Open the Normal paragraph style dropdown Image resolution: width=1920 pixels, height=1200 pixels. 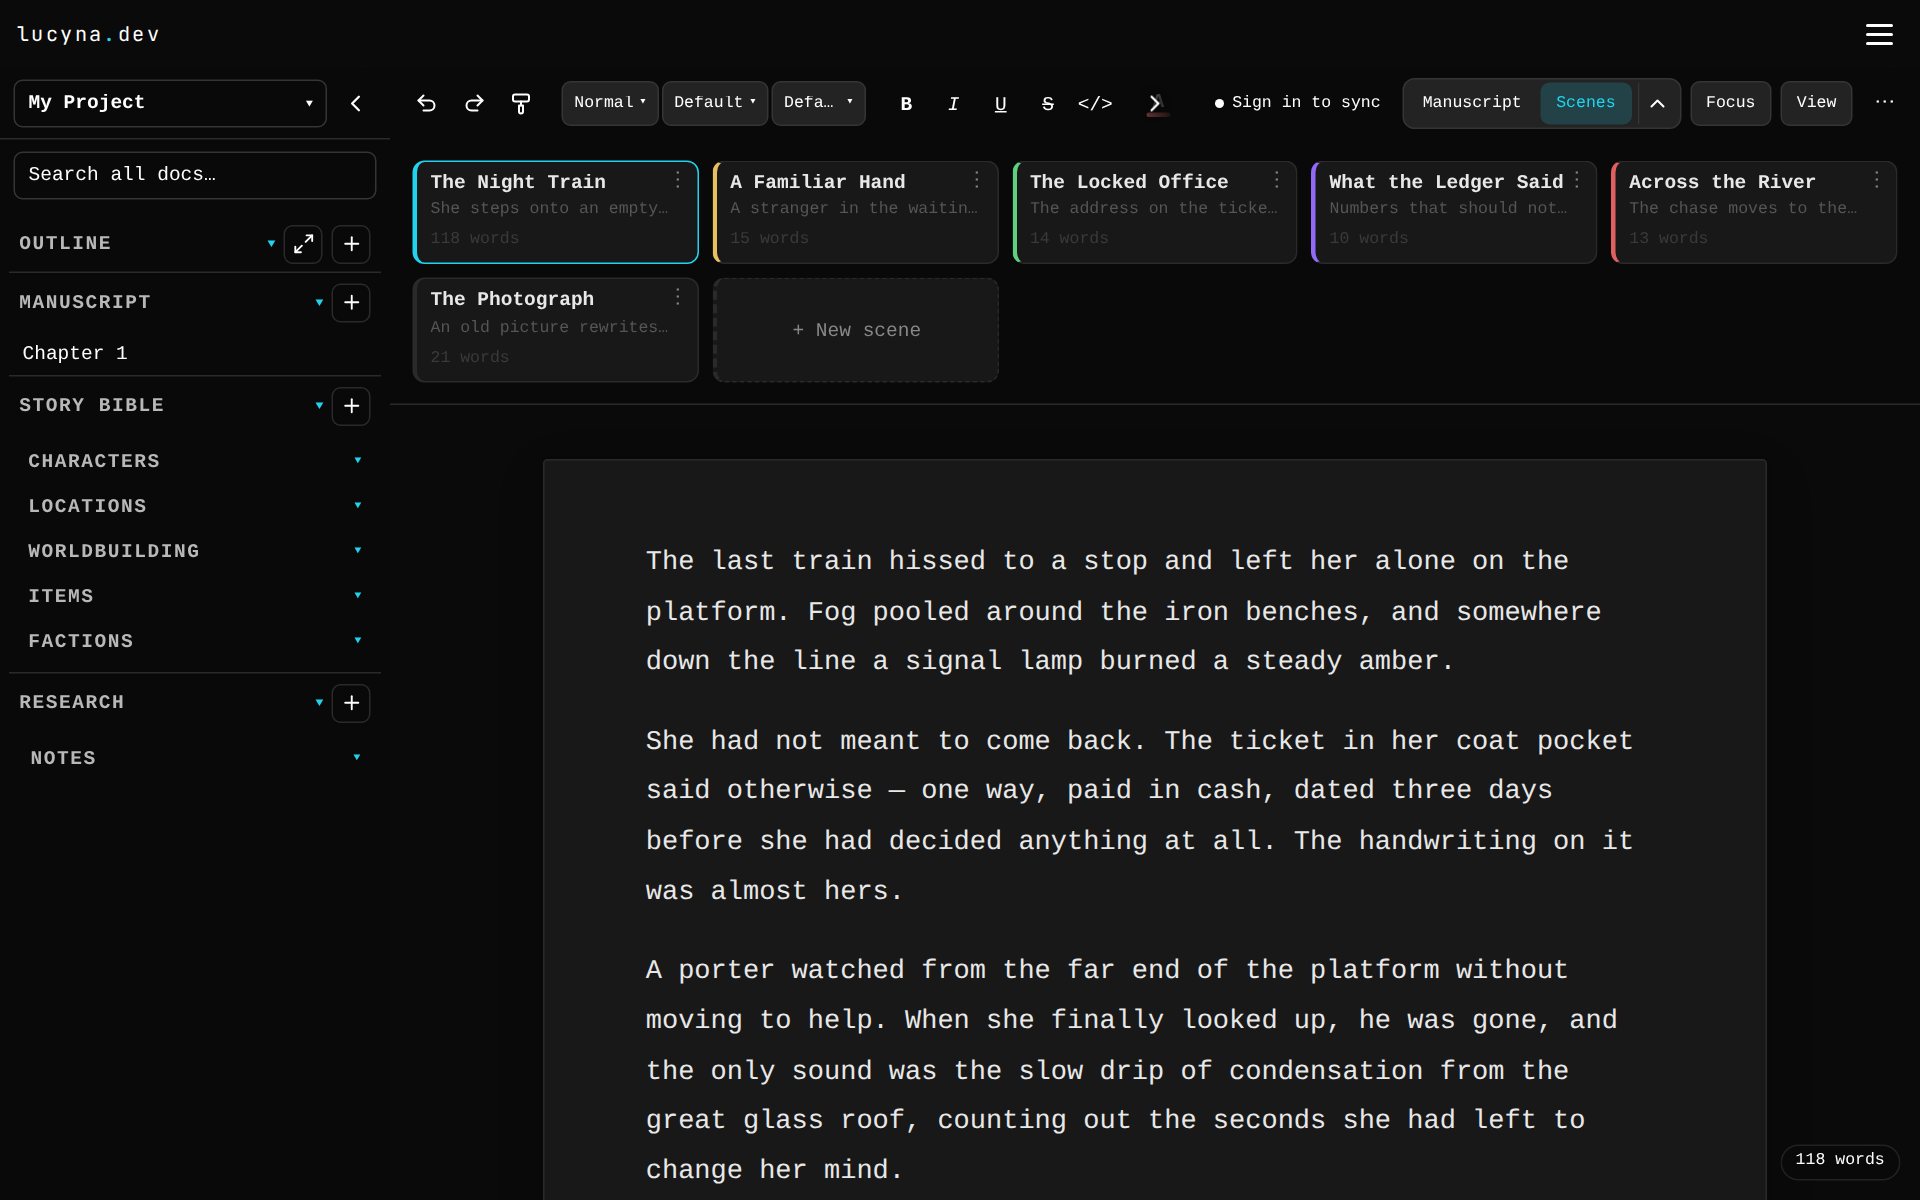609,103
